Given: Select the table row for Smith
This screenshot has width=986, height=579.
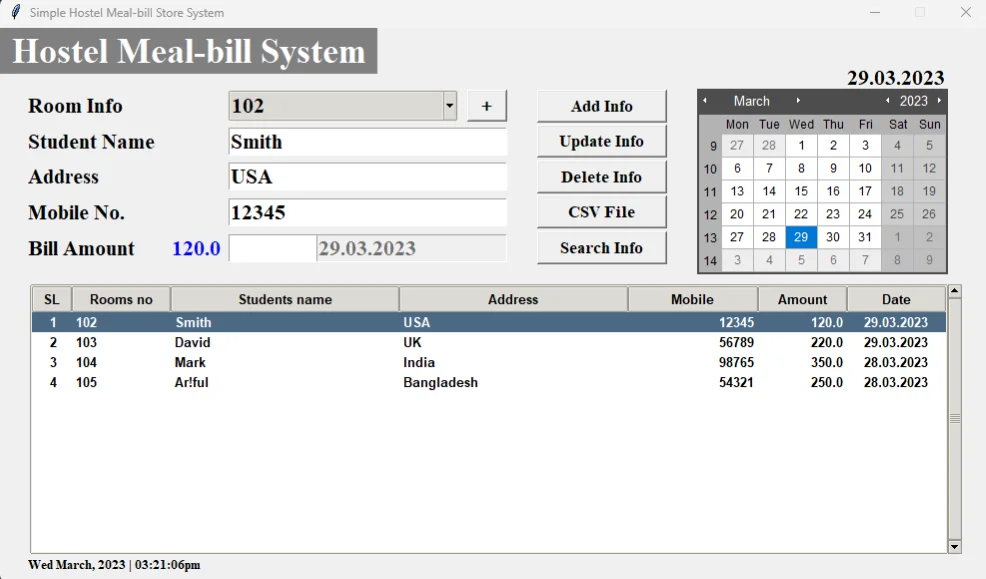Looking at the screenshot, I should tap(489, 323).
